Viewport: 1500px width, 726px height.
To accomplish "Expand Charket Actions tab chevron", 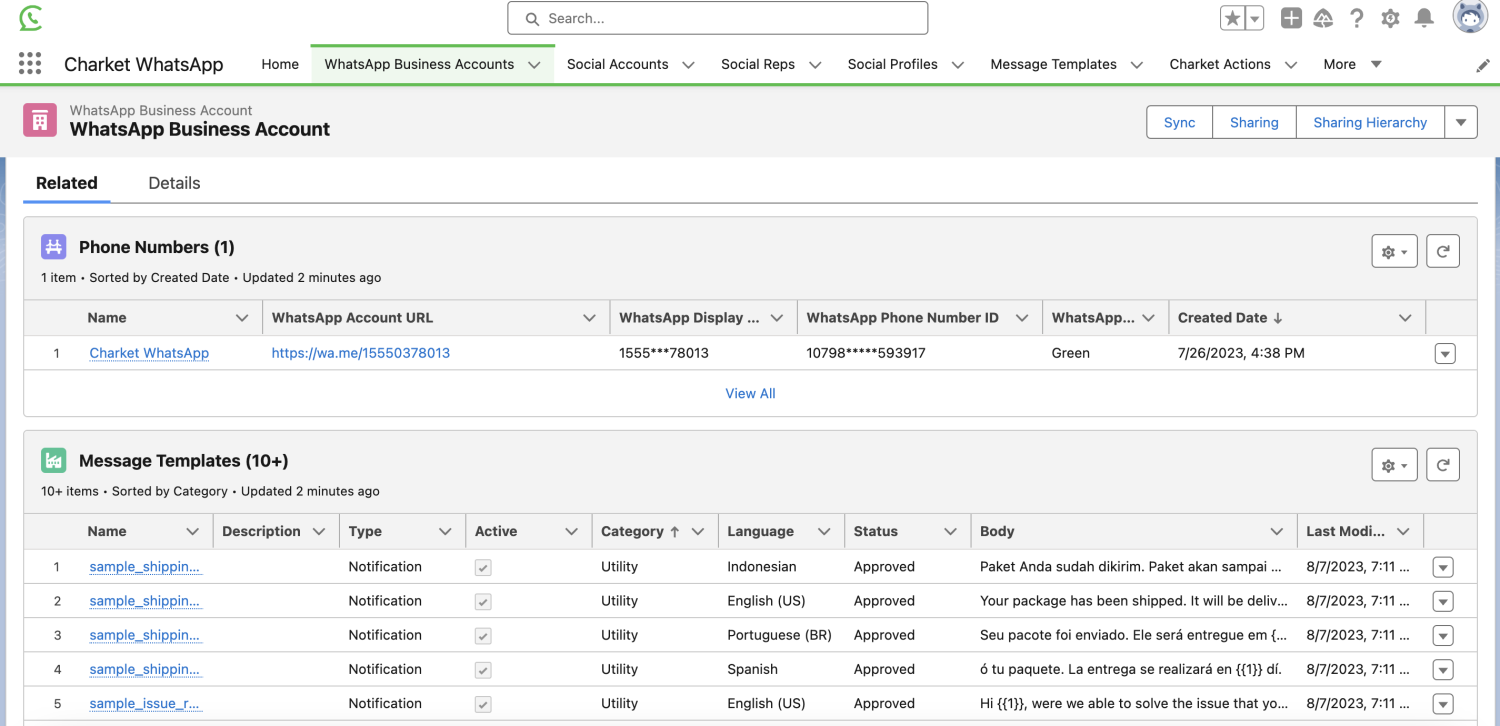I will pyautogui.click(x=1290, y=65).
